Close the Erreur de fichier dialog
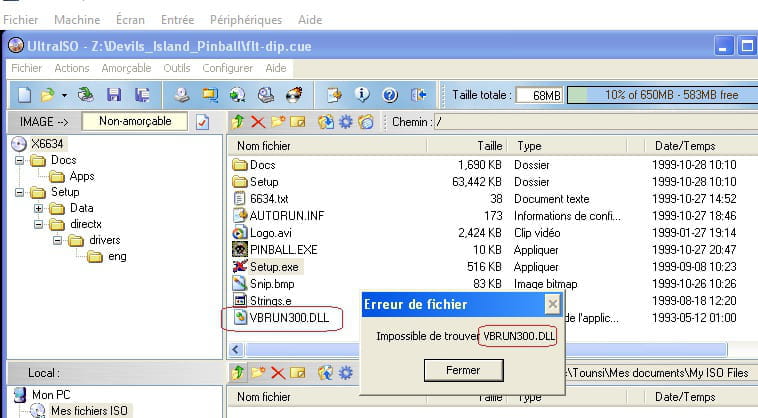 tap(552, 304)
